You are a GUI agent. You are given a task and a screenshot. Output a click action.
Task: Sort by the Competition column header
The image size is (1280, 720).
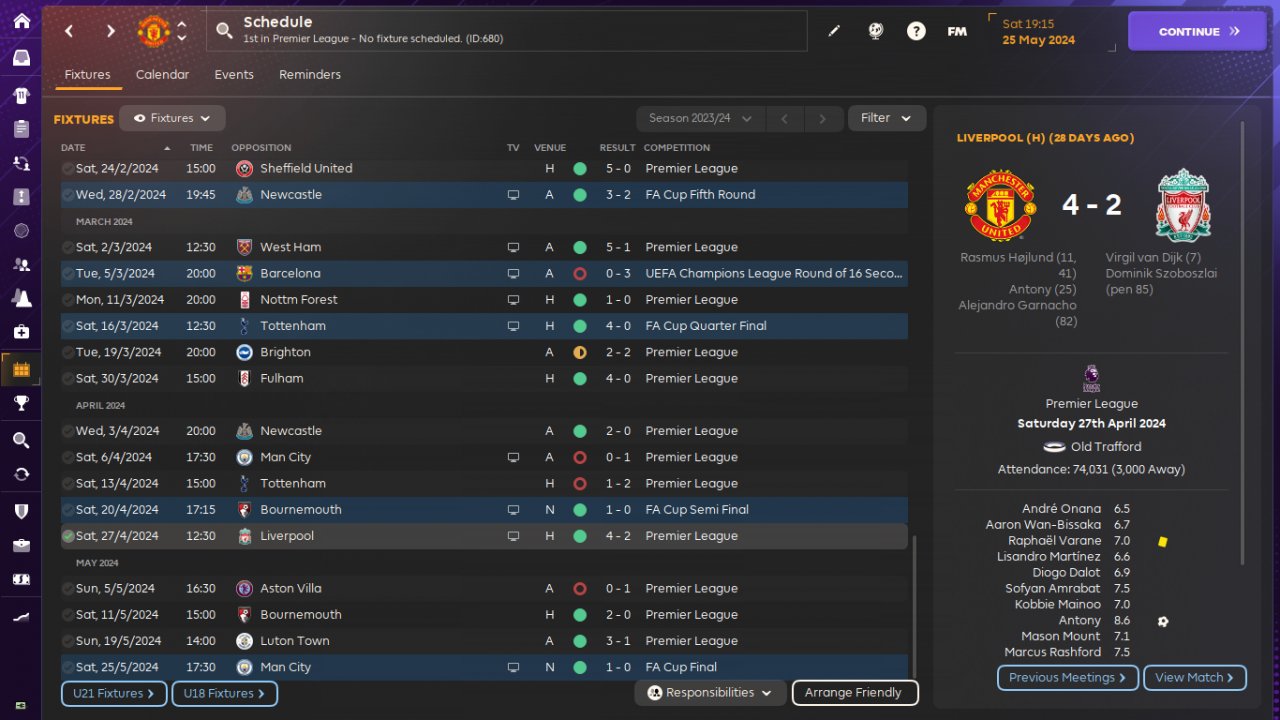tap(677, 148)
